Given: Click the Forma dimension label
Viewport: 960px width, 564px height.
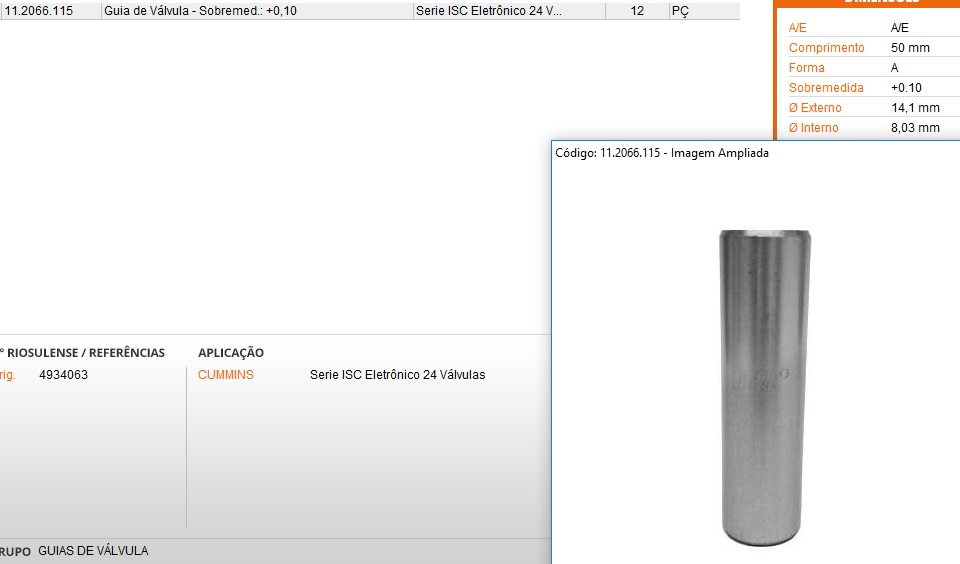Looking at the screenshot, I should point(807,68).
